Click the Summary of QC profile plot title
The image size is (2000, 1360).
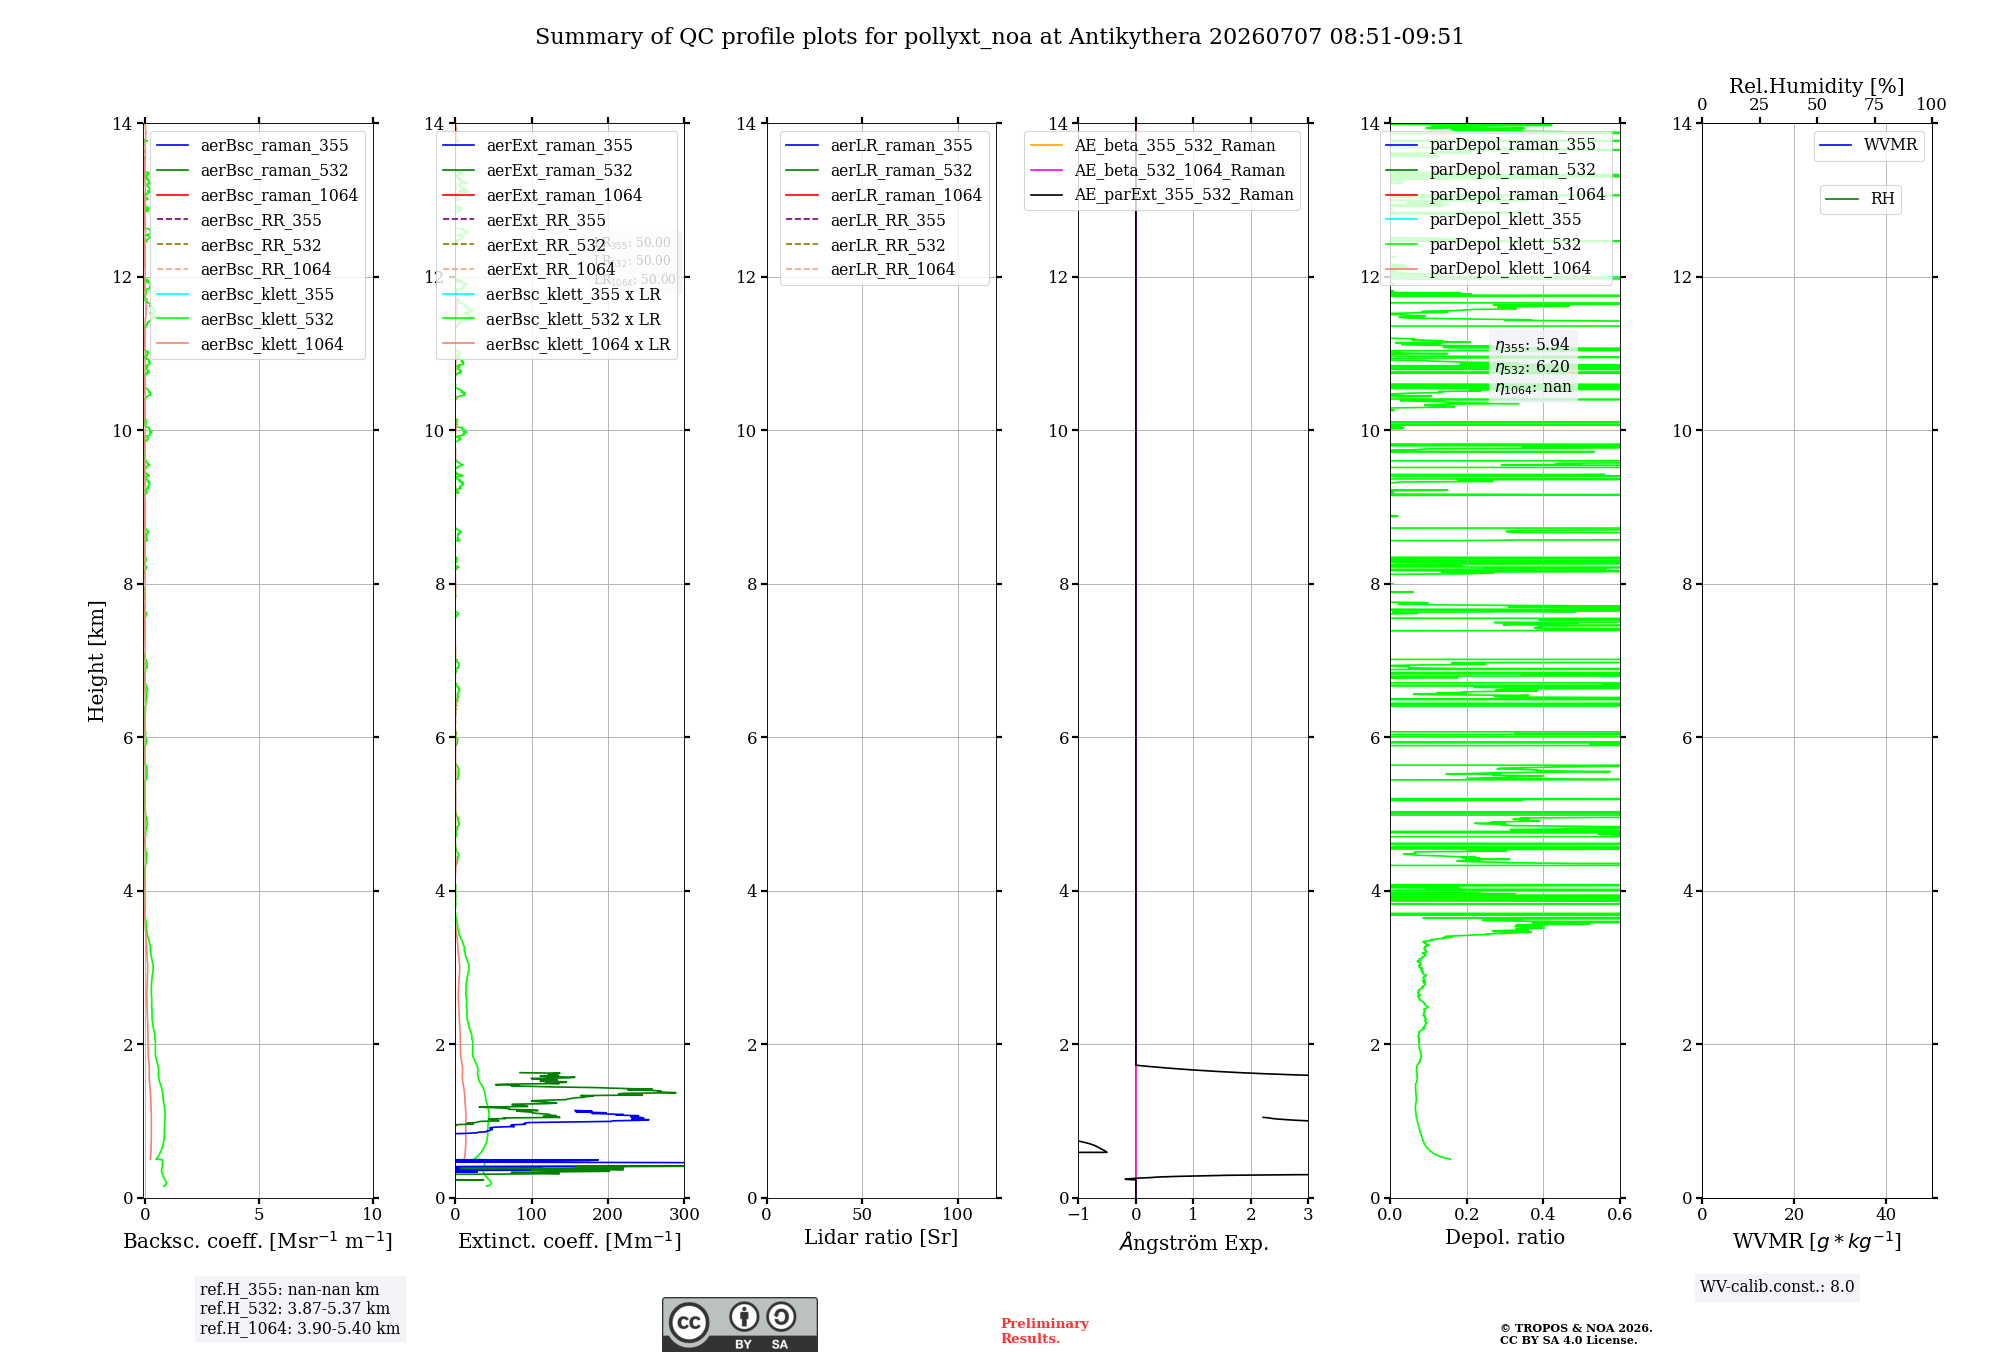pos(1000,37)
